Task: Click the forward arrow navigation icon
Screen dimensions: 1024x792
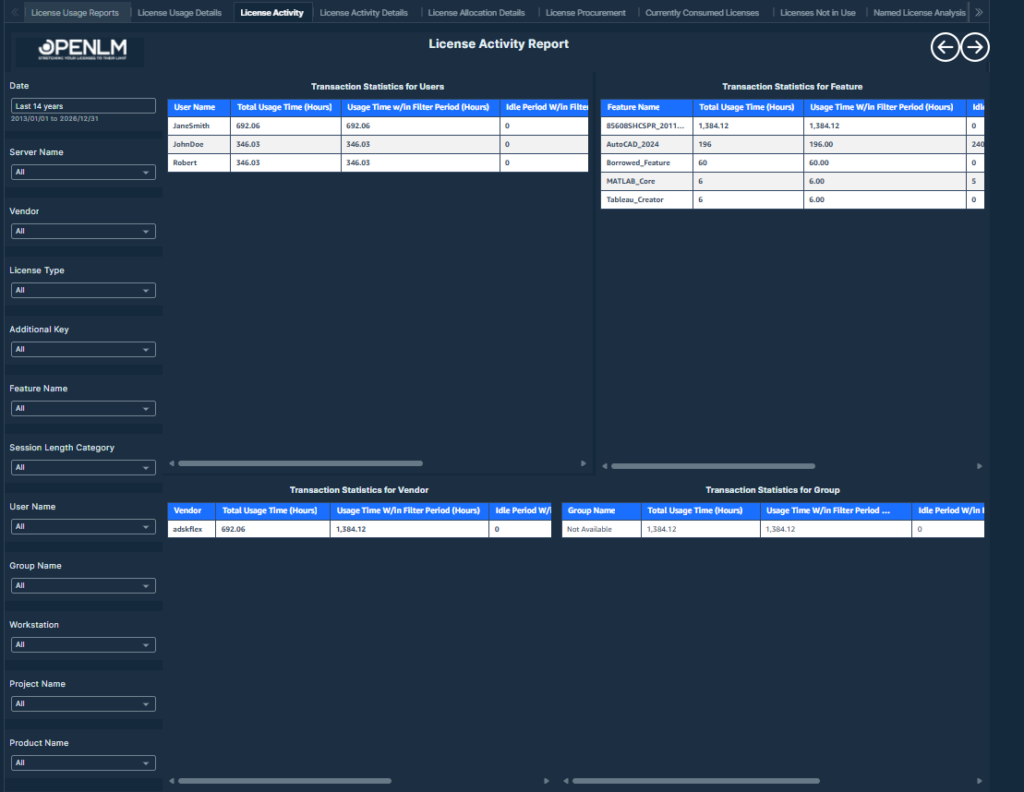Action: (x=975, y=47)
